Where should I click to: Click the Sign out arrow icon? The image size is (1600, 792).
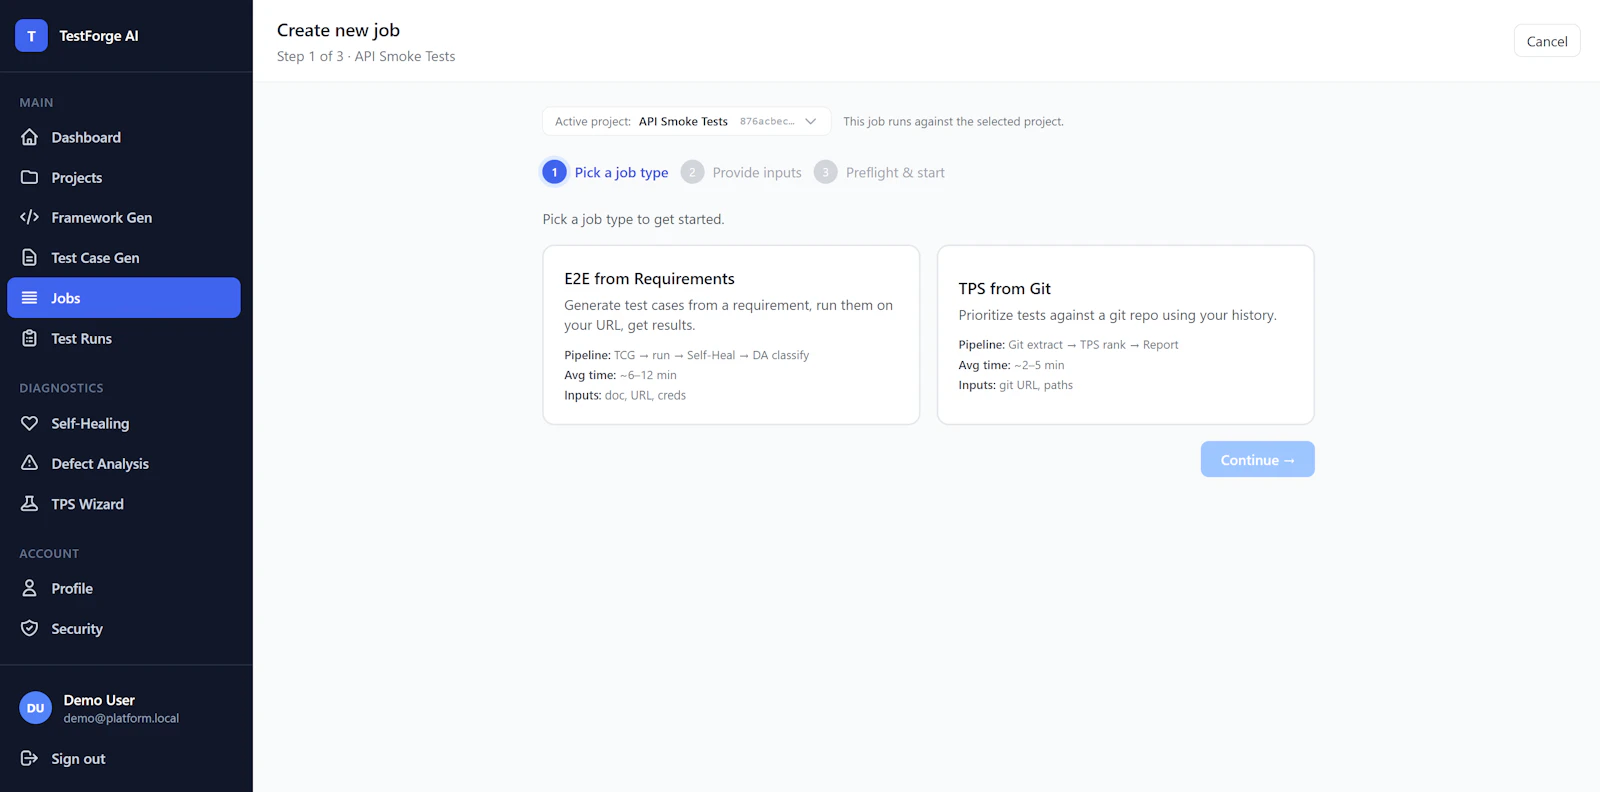(x=30, y=758)
